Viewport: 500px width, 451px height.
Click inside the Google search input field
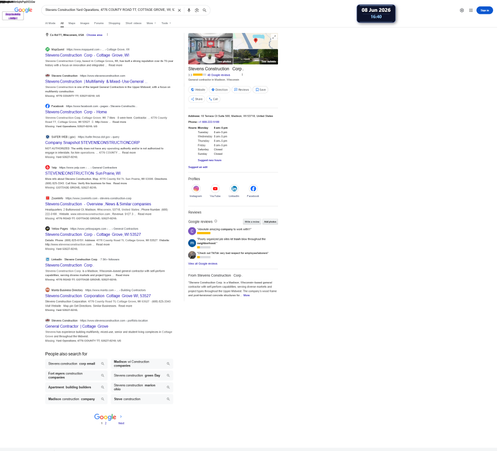click(110, 10)
